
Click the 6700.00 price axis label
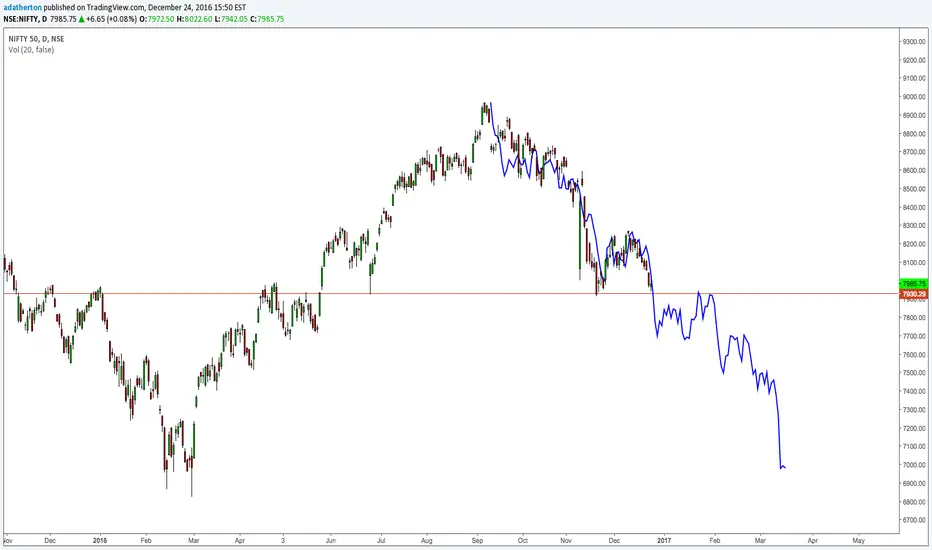pyautogui.click(x=914, y=520)
